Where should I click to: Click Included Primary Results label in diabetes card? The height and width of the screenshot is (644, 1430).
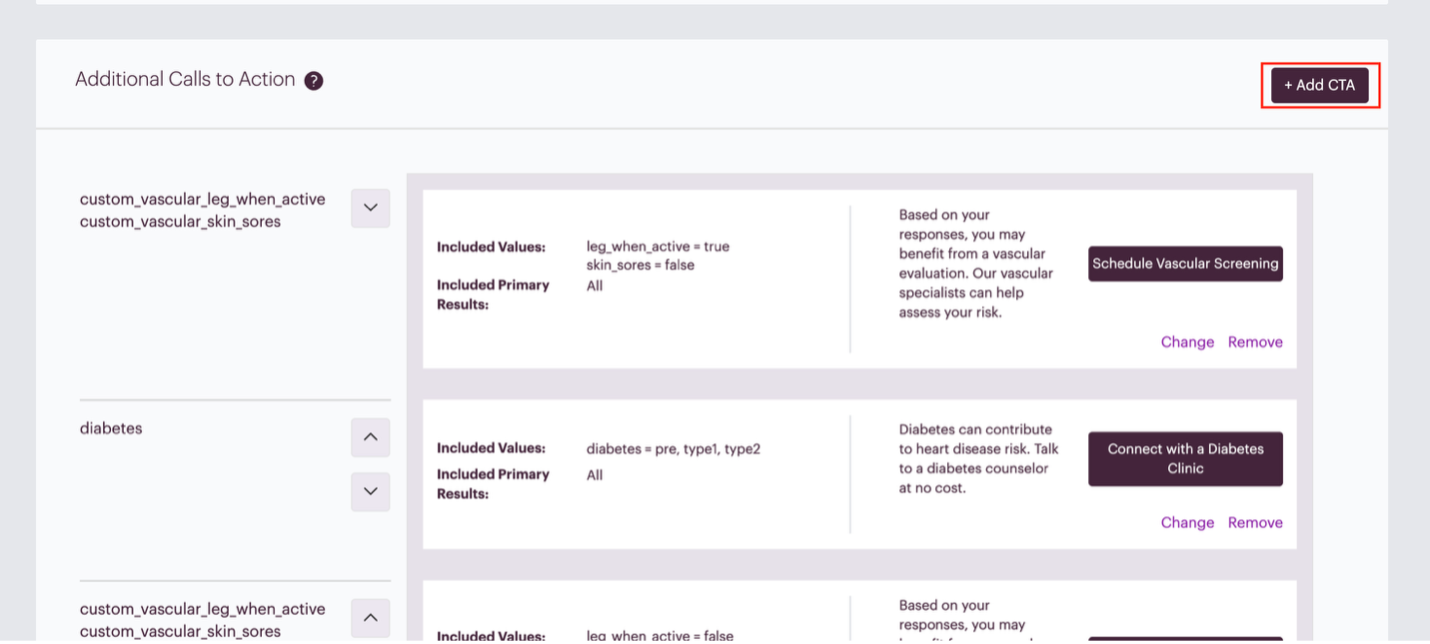493,484
